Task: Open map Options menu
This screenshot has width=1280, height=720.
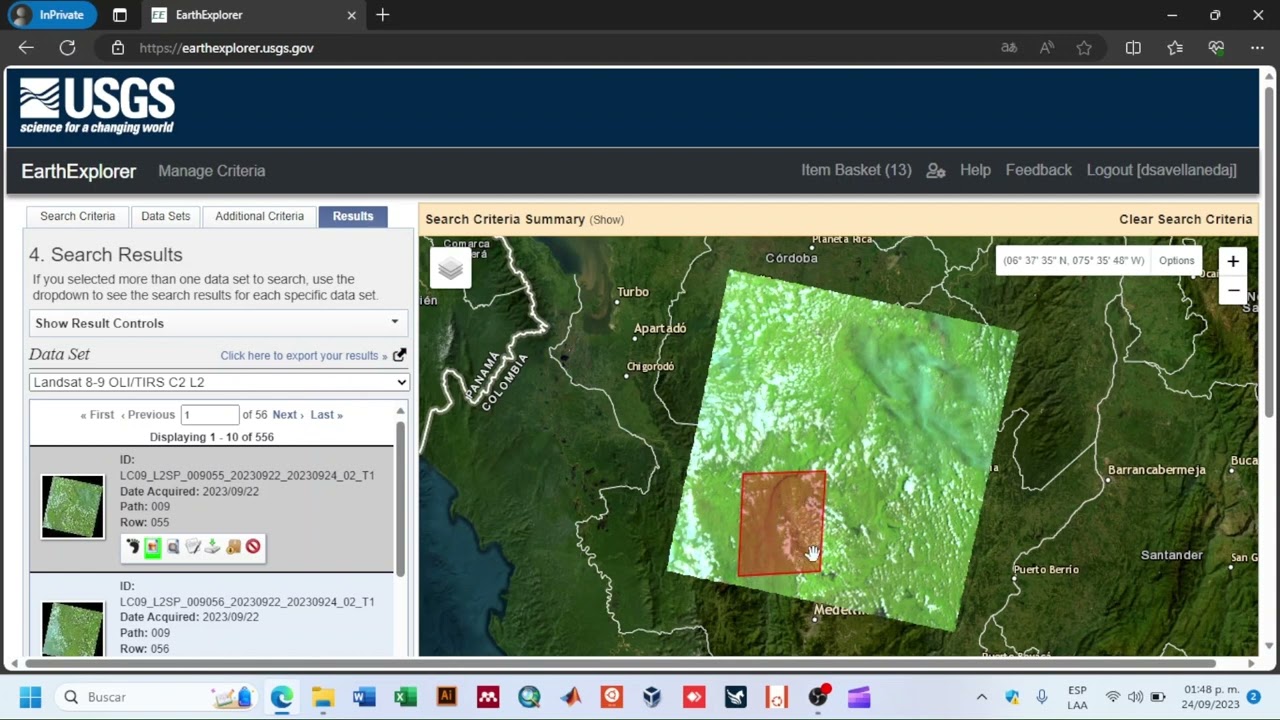Action: (1176, 261)
